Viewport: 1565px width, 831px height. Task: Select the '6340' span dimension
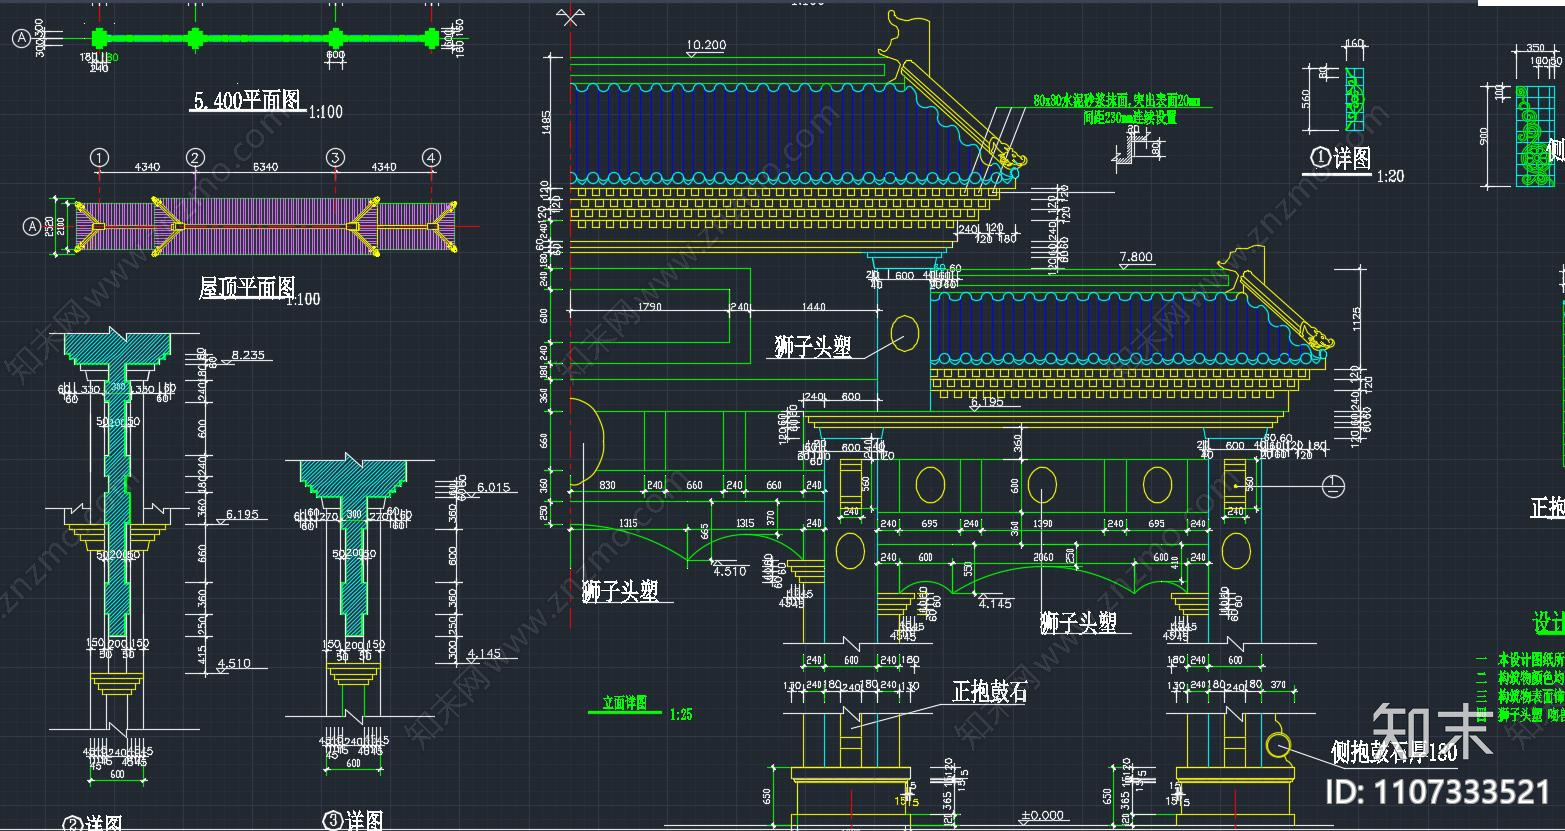[265, 167]
